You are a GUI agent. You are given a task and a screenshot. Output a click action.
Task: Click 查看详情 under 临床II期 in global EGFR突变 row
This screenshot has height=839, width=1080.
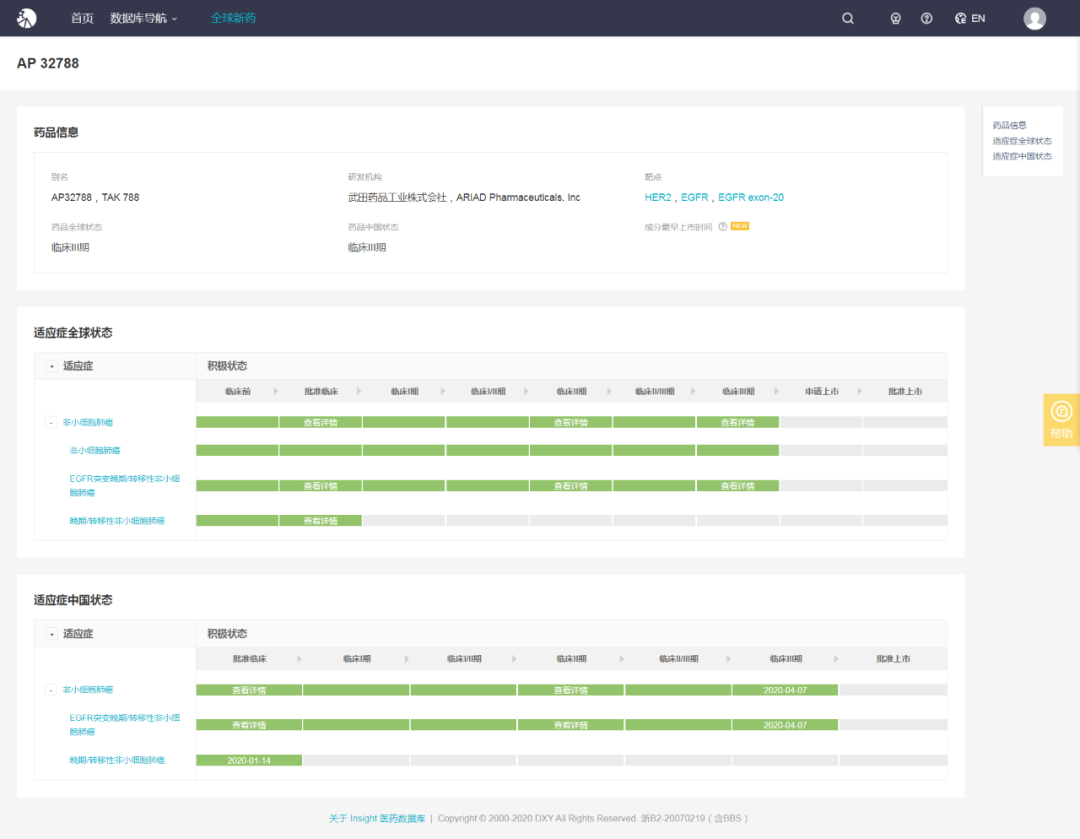click(571, 486)
